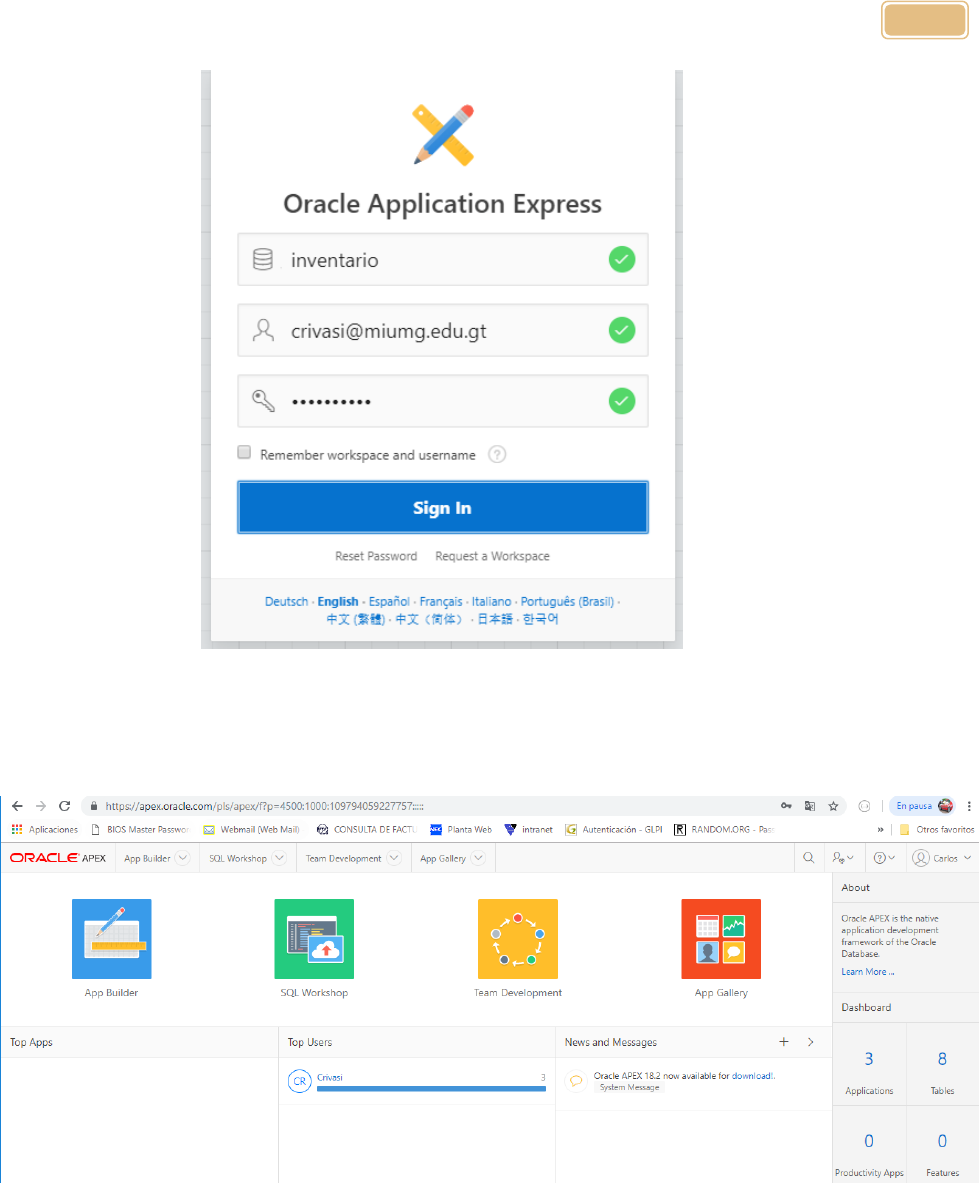Switch language to Français
This screenshot has height=1183, width=979.
click(x=440, y=601)
